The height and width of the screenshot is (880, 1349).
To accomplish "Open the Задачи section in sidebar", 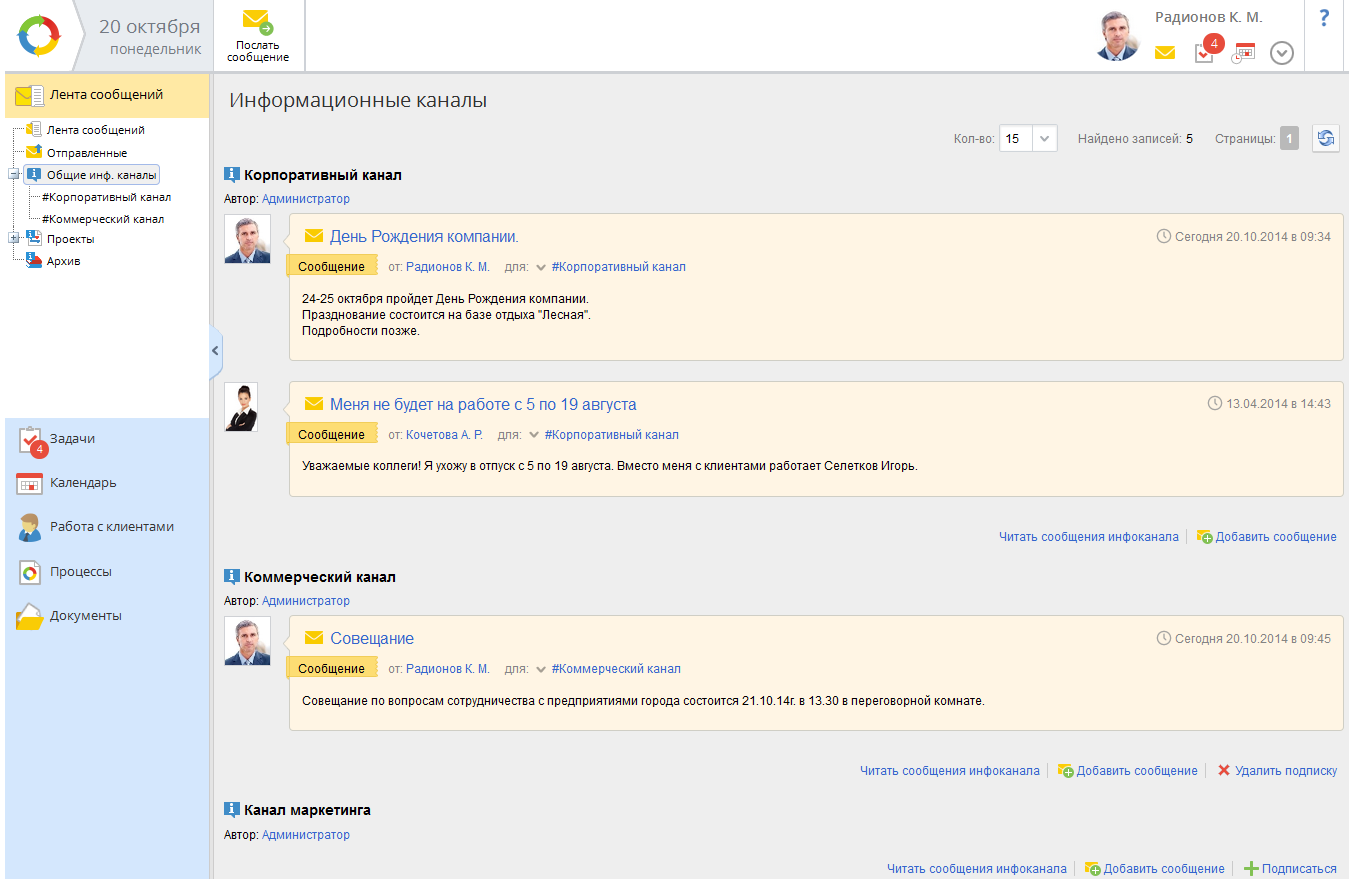I will point(72,439).
